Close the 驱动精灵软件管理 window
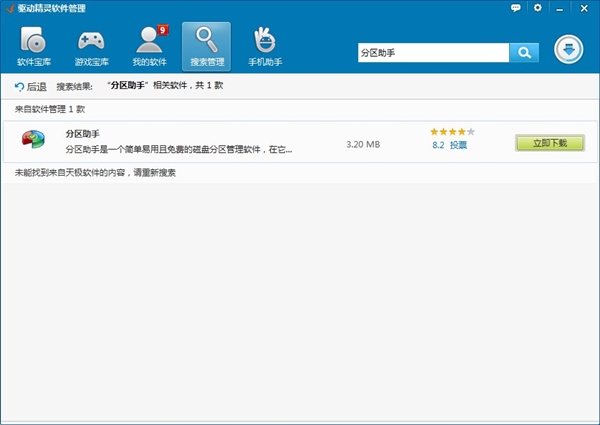Image resolution: width=600 pixels, height=425 pixels. pyautogui.click(x=584, y=8)
